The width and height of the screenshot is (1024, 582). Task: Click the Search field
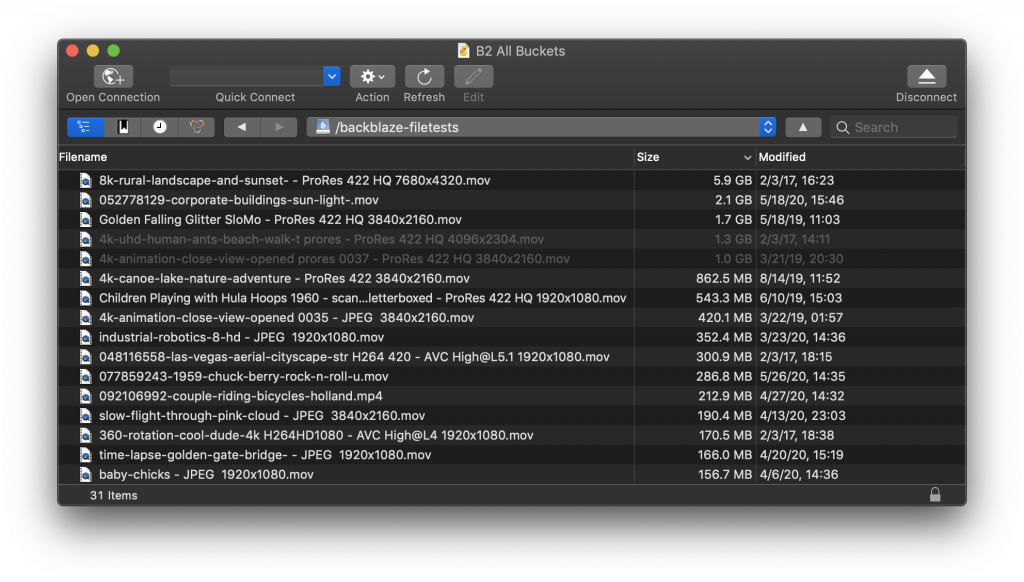893,127
